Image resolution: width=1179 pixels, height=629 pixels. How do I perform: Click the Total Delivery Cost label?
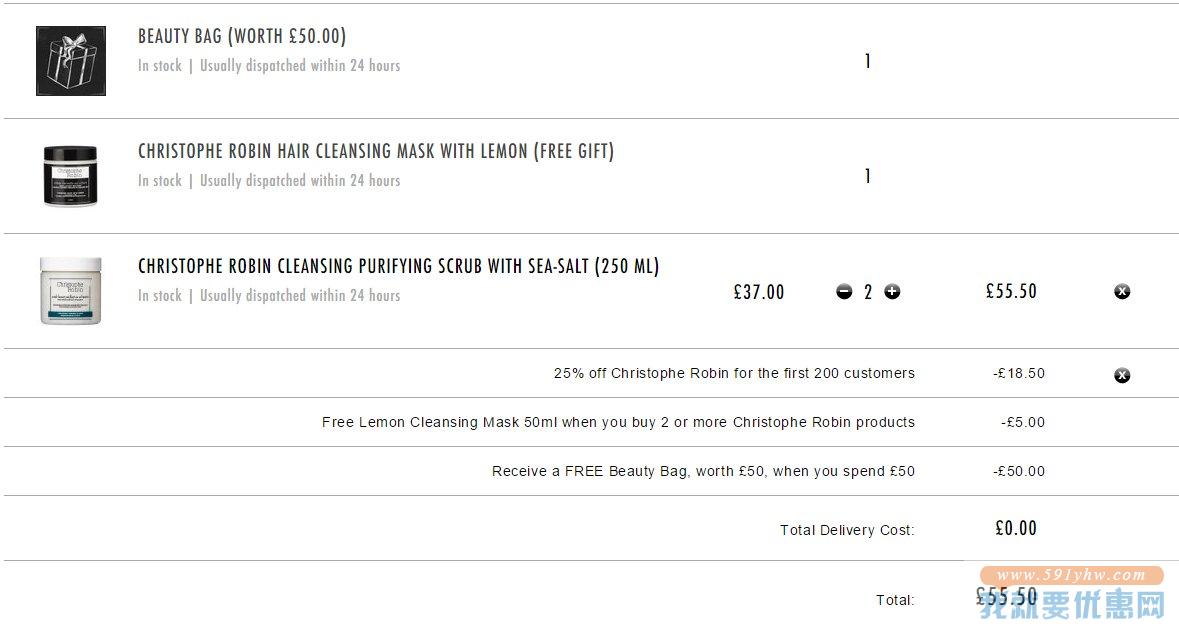(847, 530)
